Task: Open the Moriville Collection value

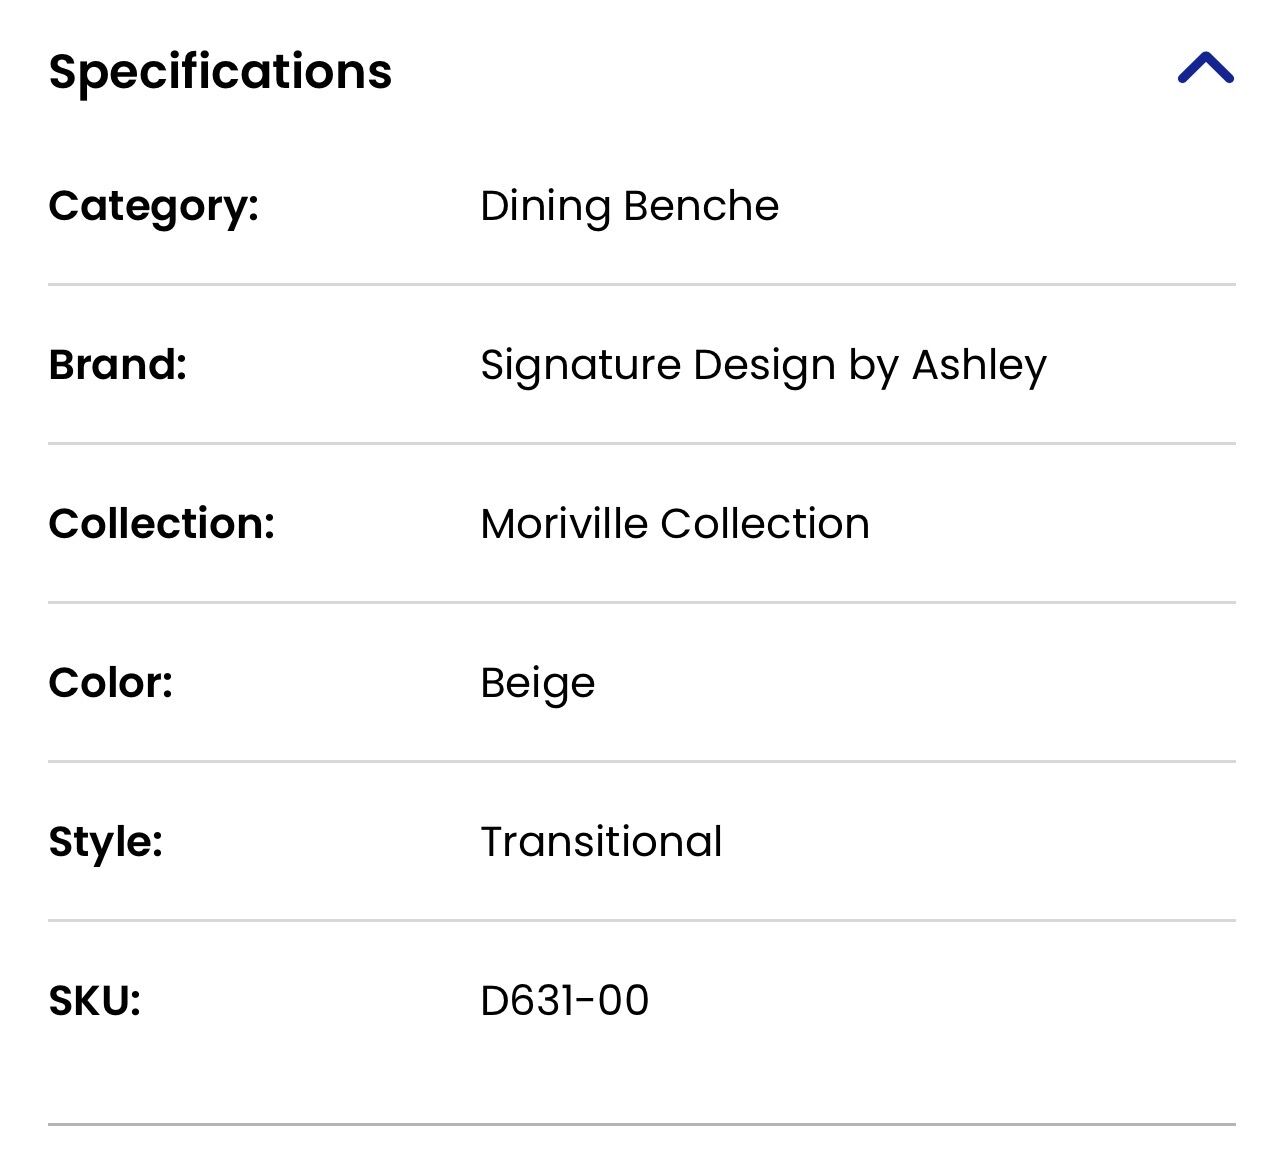Action: click(674, 524)
